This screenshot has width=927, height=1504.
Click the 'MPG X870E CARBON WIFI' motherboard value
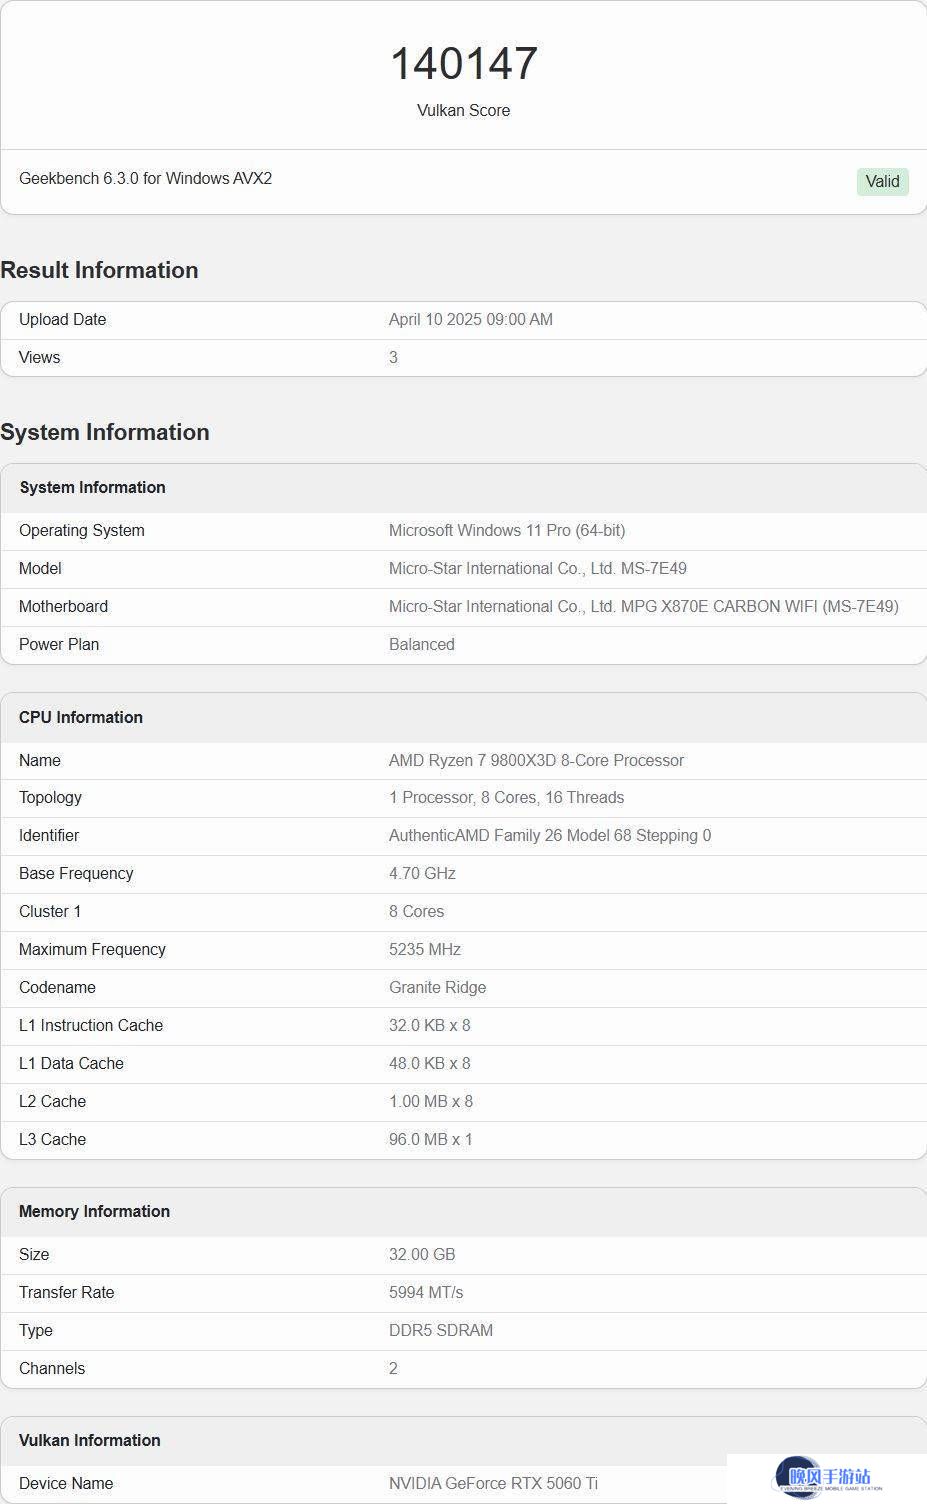tap(644, 607)
